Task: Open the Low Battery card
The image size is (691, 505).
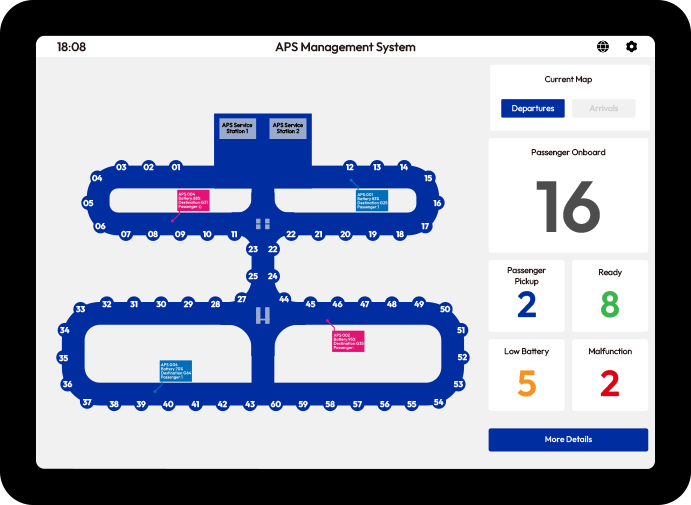Action: [x=526, y=375]
